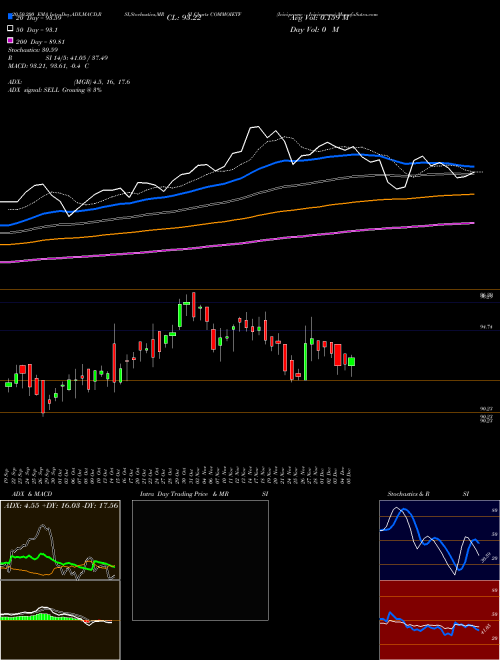
Task: Select the '50 Day = 93.1' legend text
Action: (37, 30)
